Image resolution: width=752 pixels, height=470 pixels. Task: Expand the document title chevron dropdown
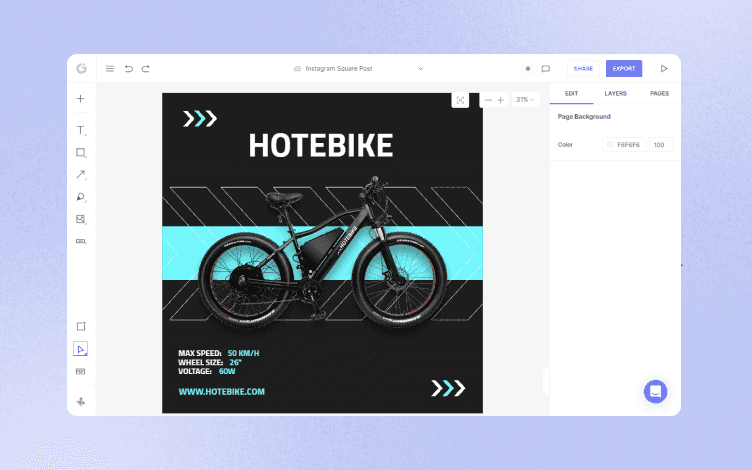tap(420, 69)
